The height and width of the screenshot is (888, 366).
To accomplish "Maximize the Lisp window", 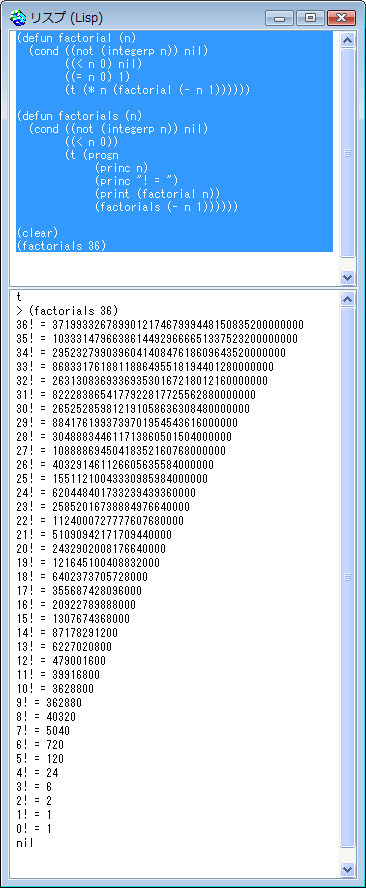I will (310, 18).
